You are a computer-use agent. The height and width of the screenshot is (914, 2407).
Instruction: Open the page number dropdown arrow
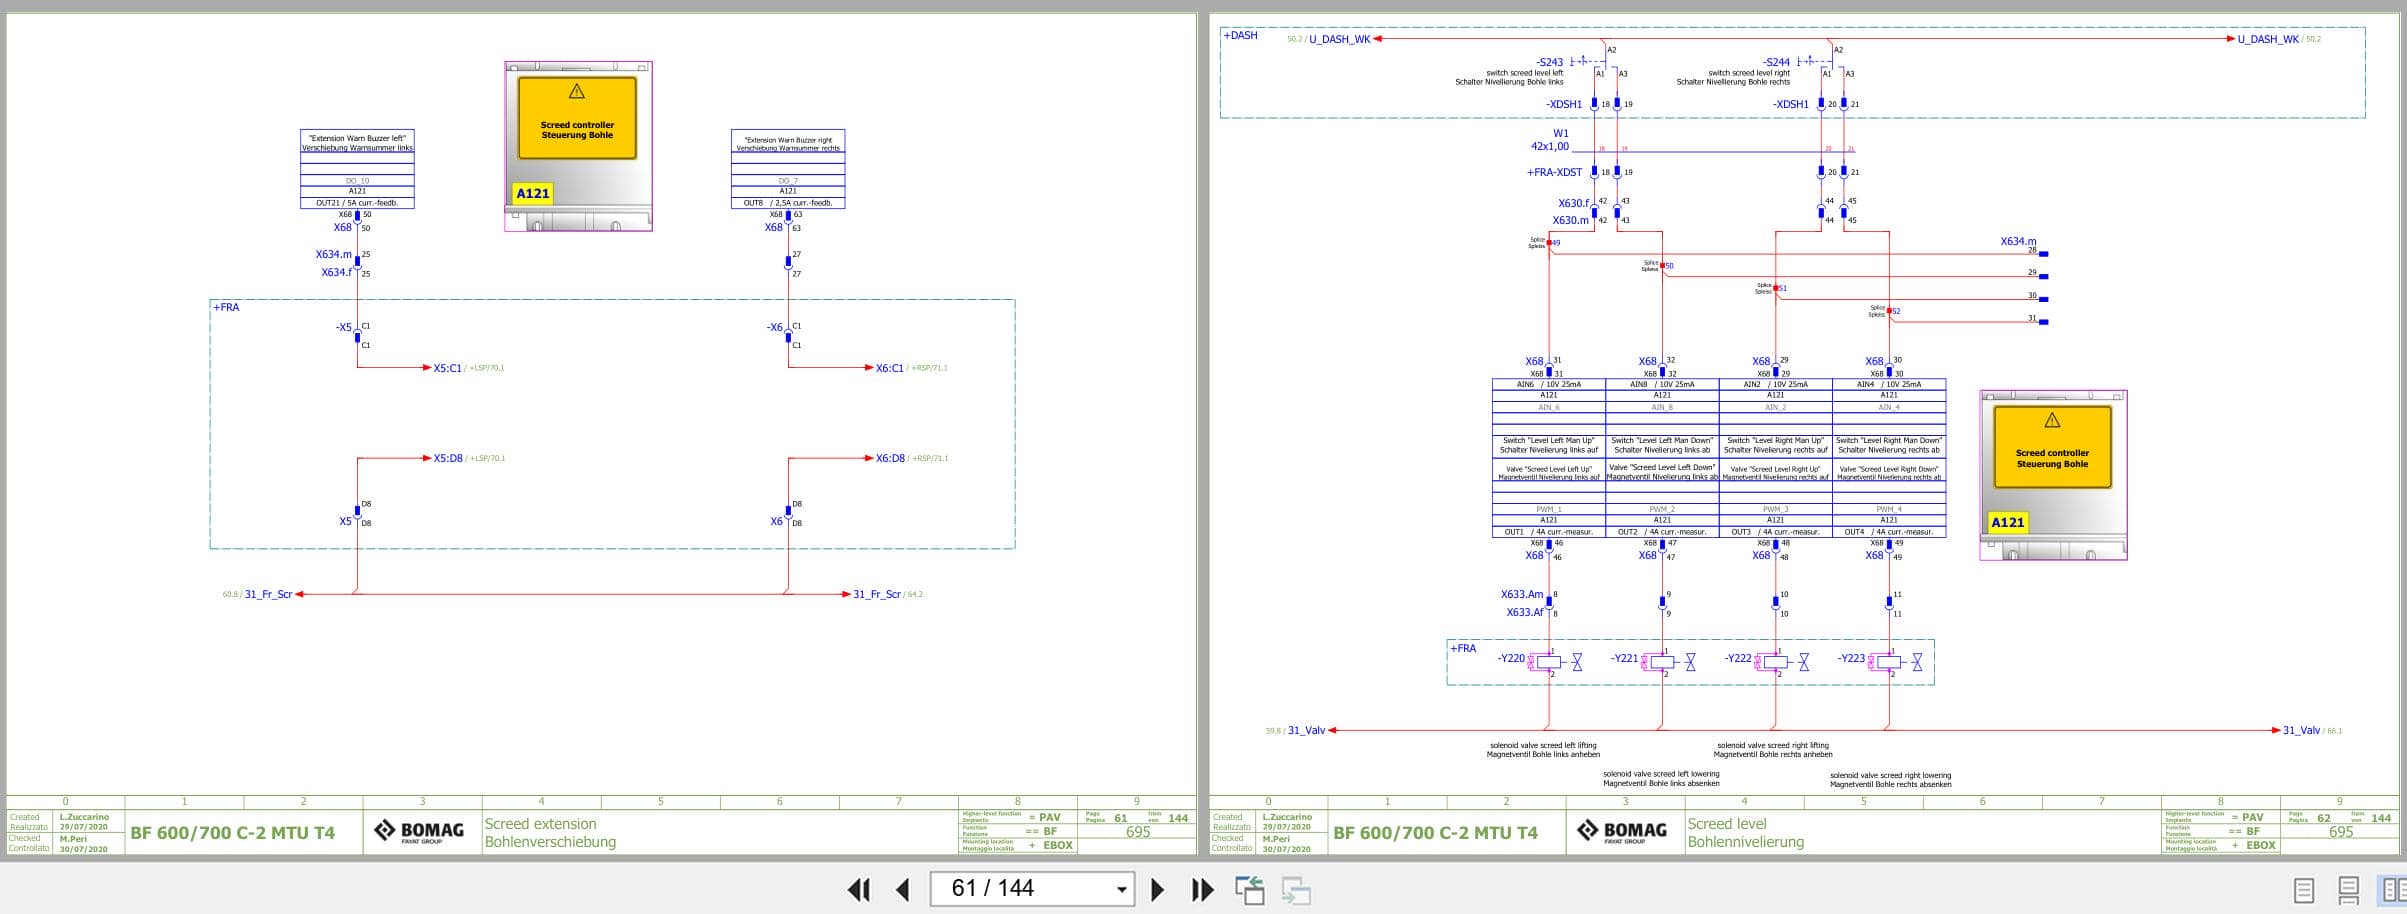tap(1122, 889)
